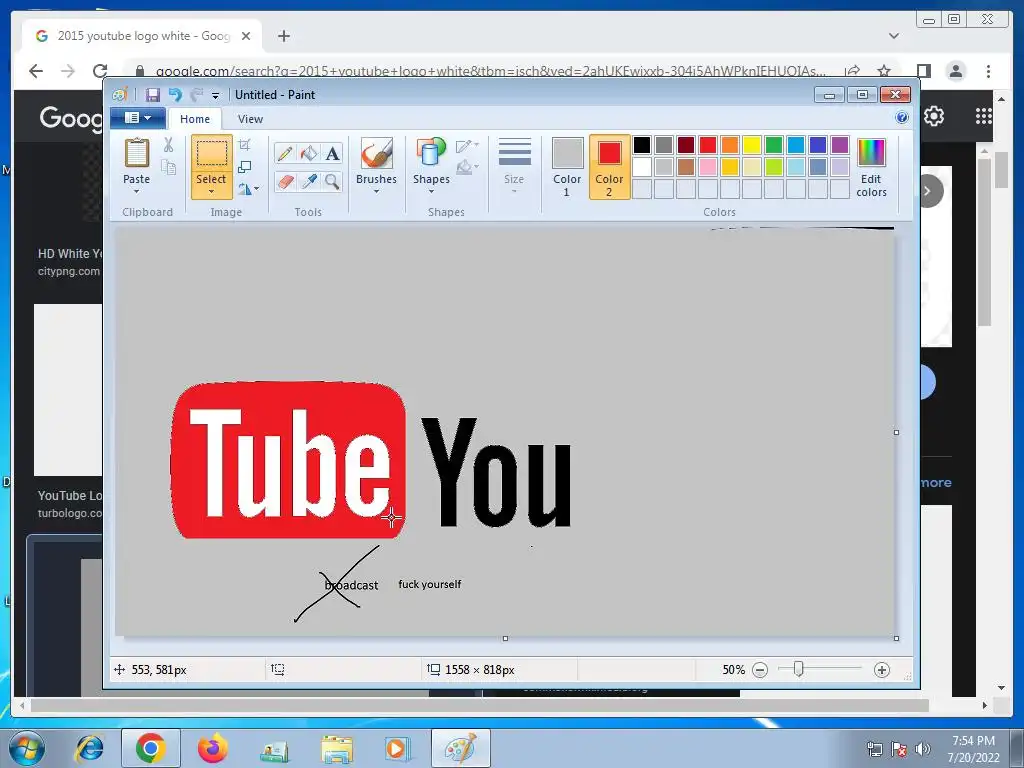
Task: Click the Save icon in quick access toolbar
Action: pos(152,95)
